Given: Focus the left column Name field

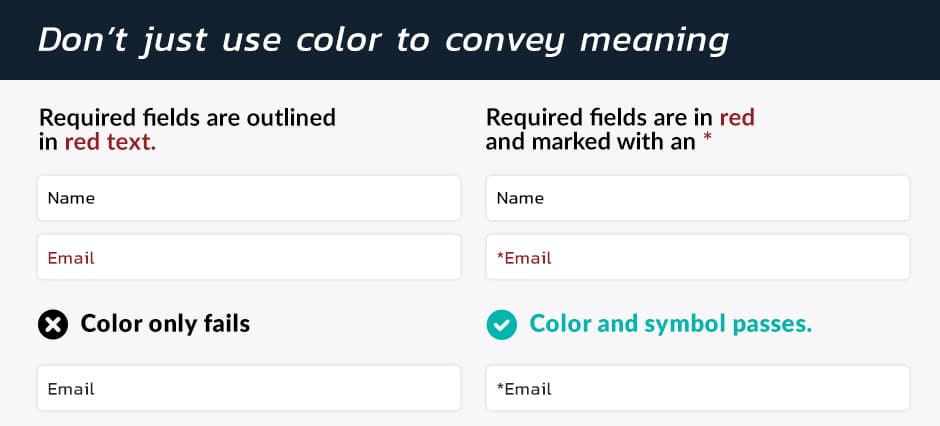Looking at the screenshot, I should pyautogui.click(x=249, y=198).
